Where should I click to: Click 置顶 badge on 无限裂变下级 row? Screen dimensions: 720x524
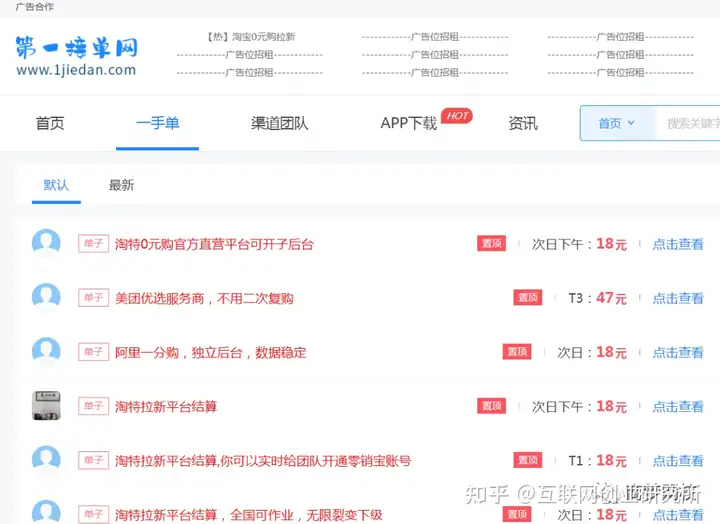pos(517,514)
